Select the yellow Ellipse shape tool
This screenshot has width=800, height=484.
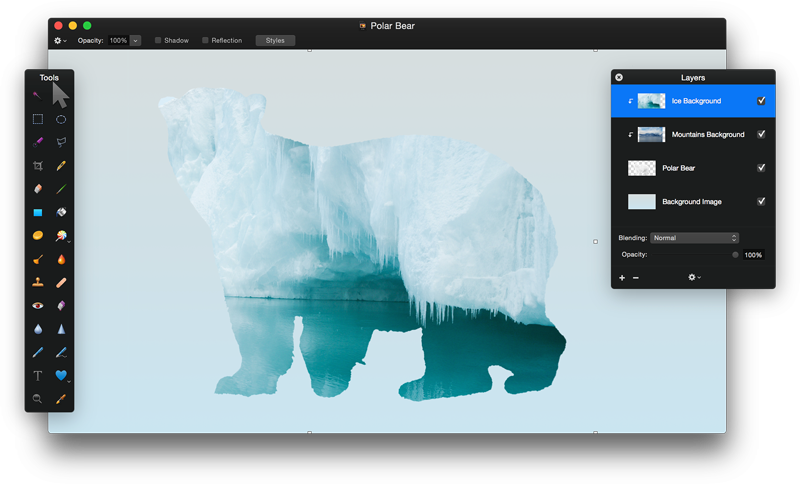(x=38, y=235)
